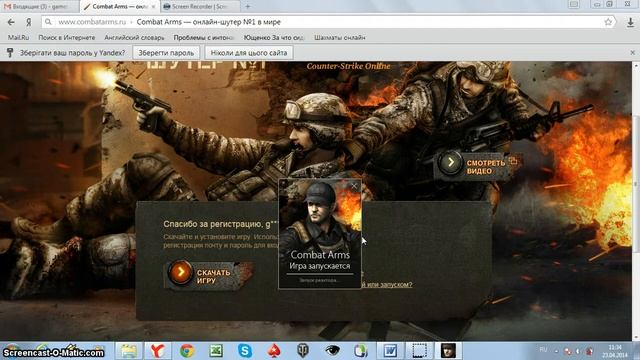
Task: Open the Английский словарь bookmark
Action: (134, 38)
